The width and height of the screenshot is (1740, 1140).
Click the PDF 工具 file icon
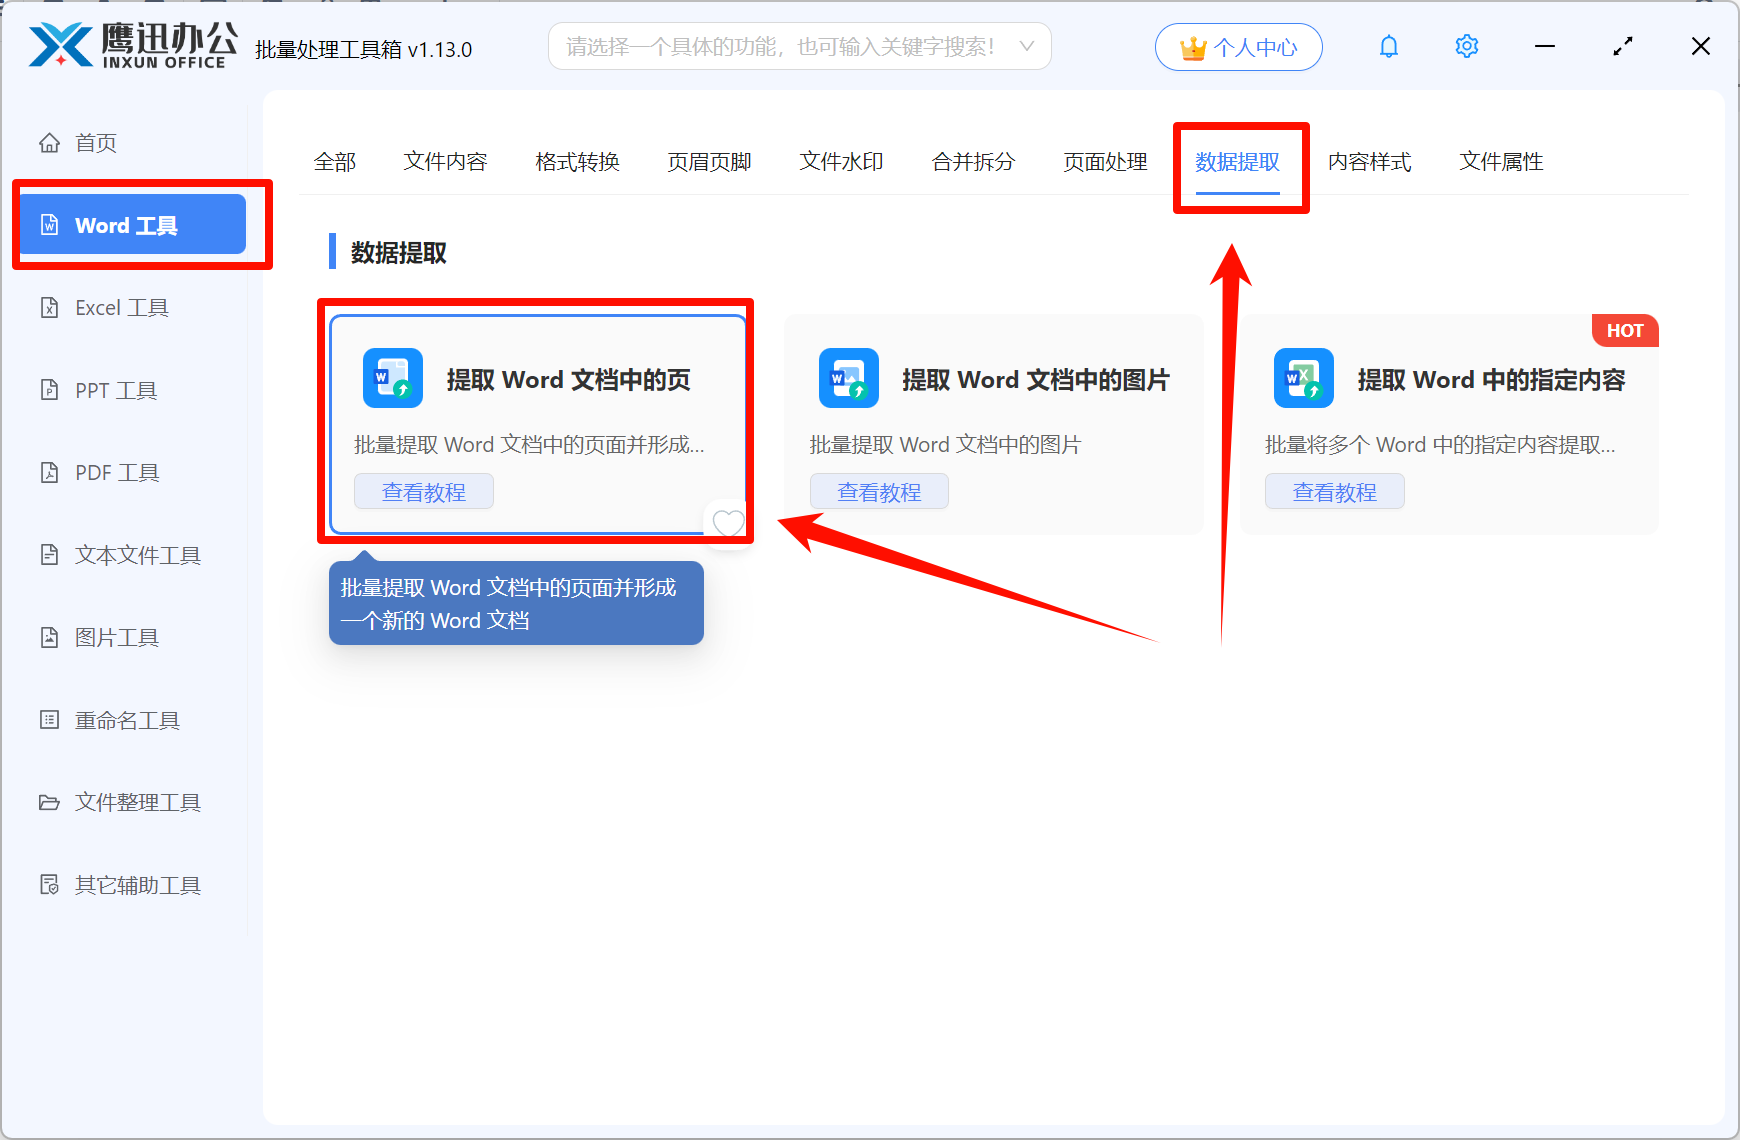click(49, 472)
